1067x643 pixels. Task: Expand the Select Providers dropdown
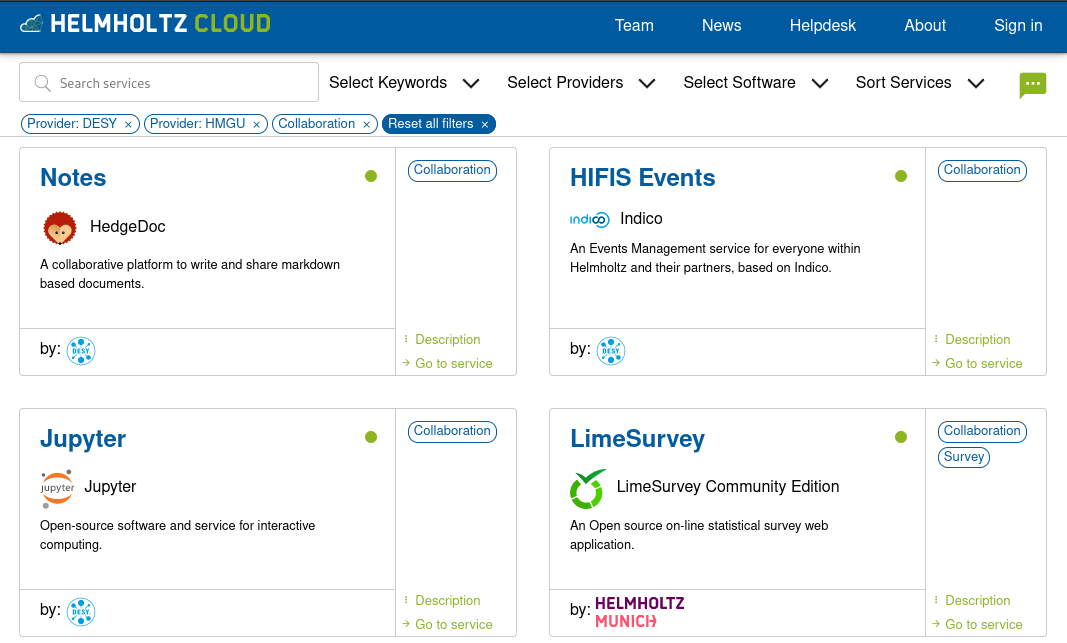point(581,83)
